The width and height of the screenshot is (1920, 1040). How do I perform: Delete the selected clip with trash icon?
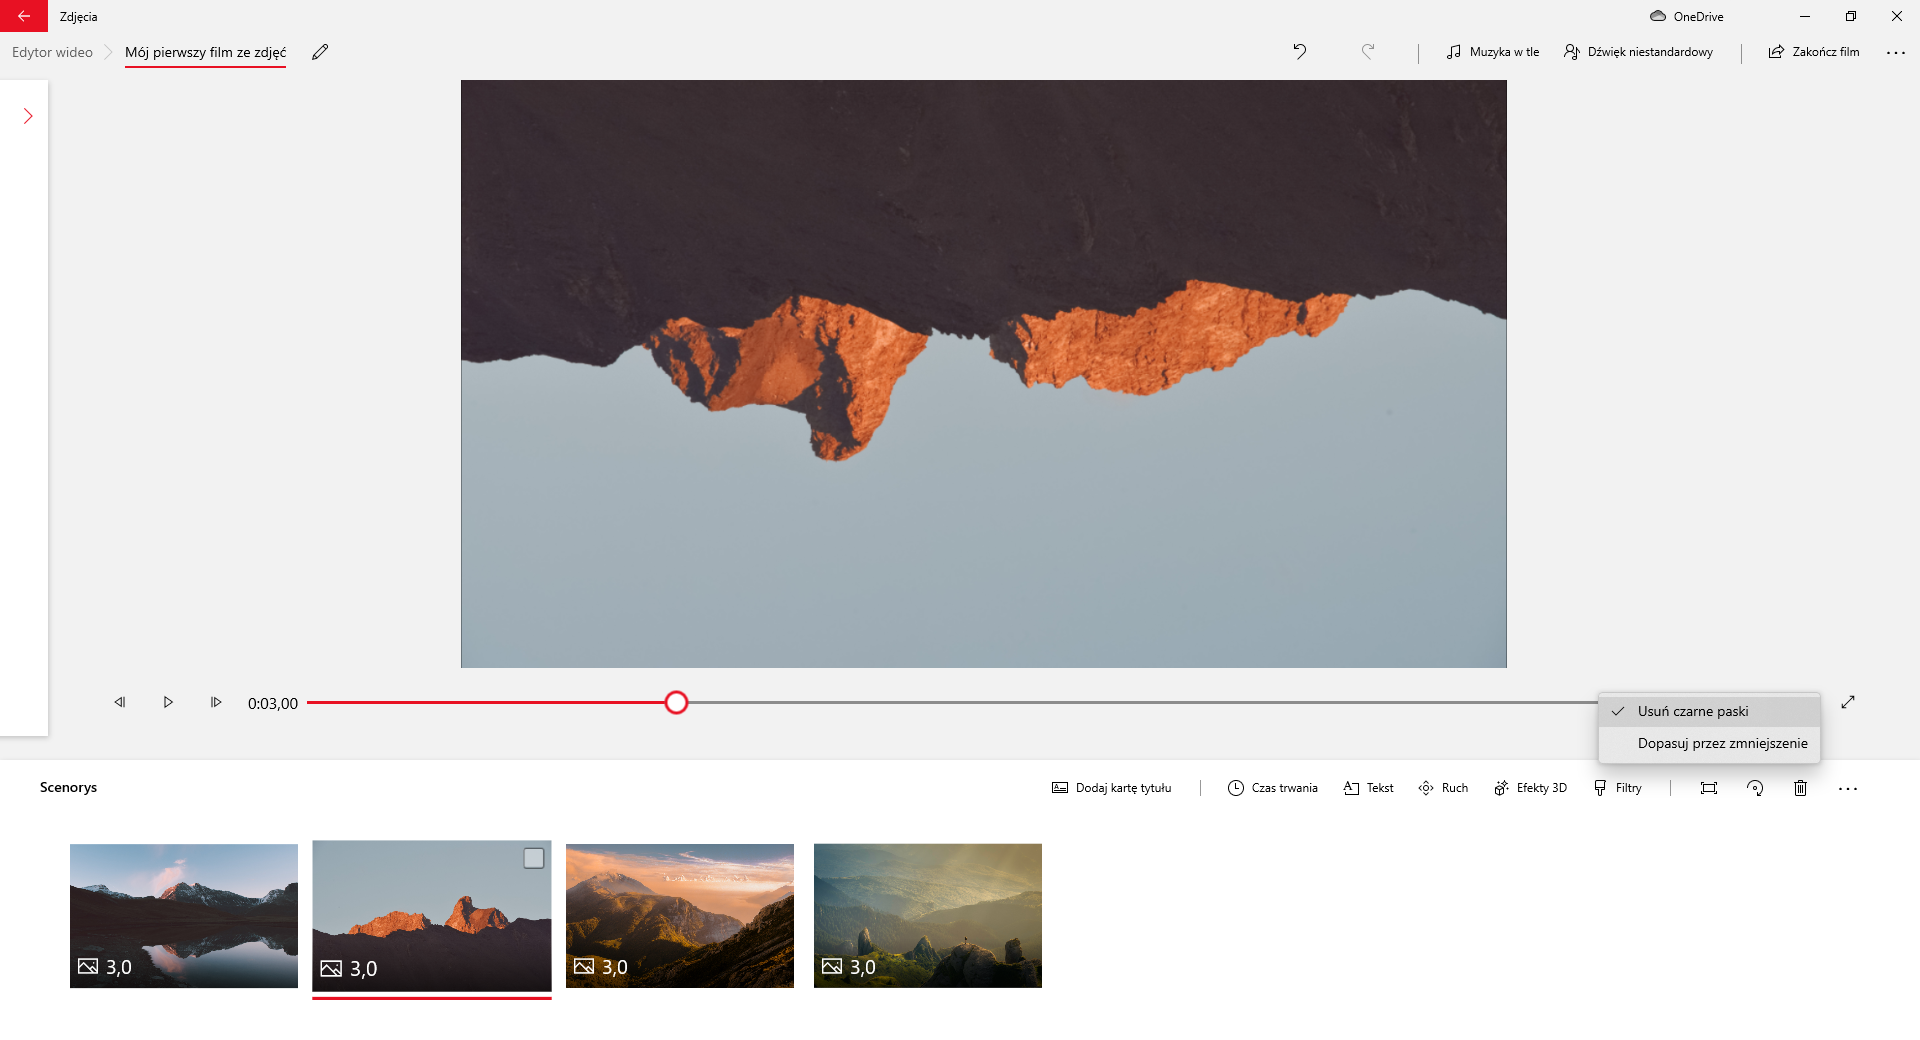[x=1800, y=788]
